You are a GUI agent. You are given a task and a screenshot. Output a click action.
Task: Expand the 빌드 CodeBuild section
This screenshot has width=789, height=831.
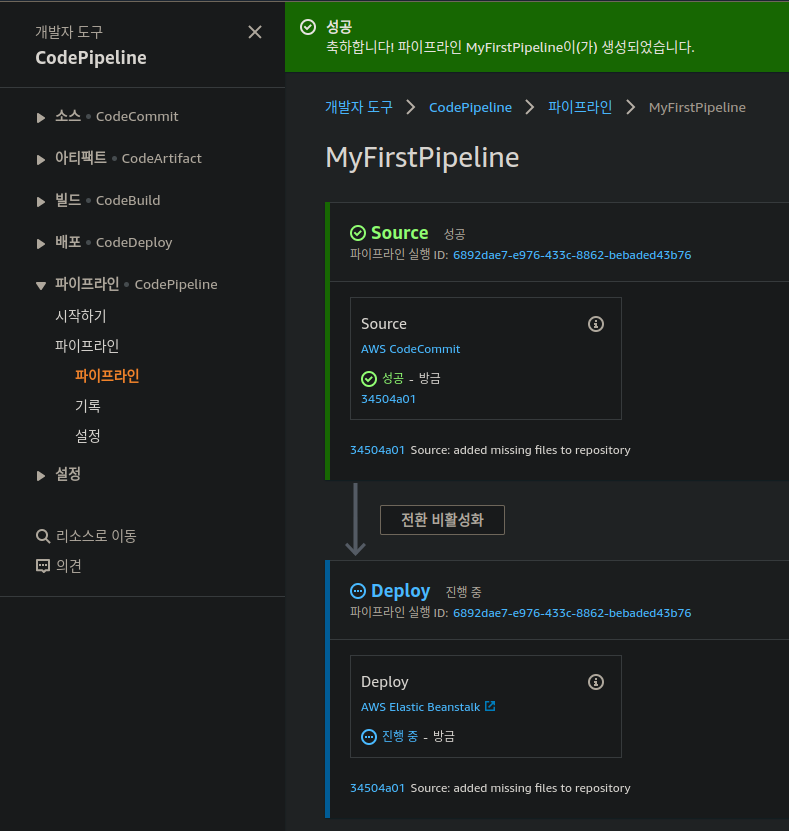(41, 201)
